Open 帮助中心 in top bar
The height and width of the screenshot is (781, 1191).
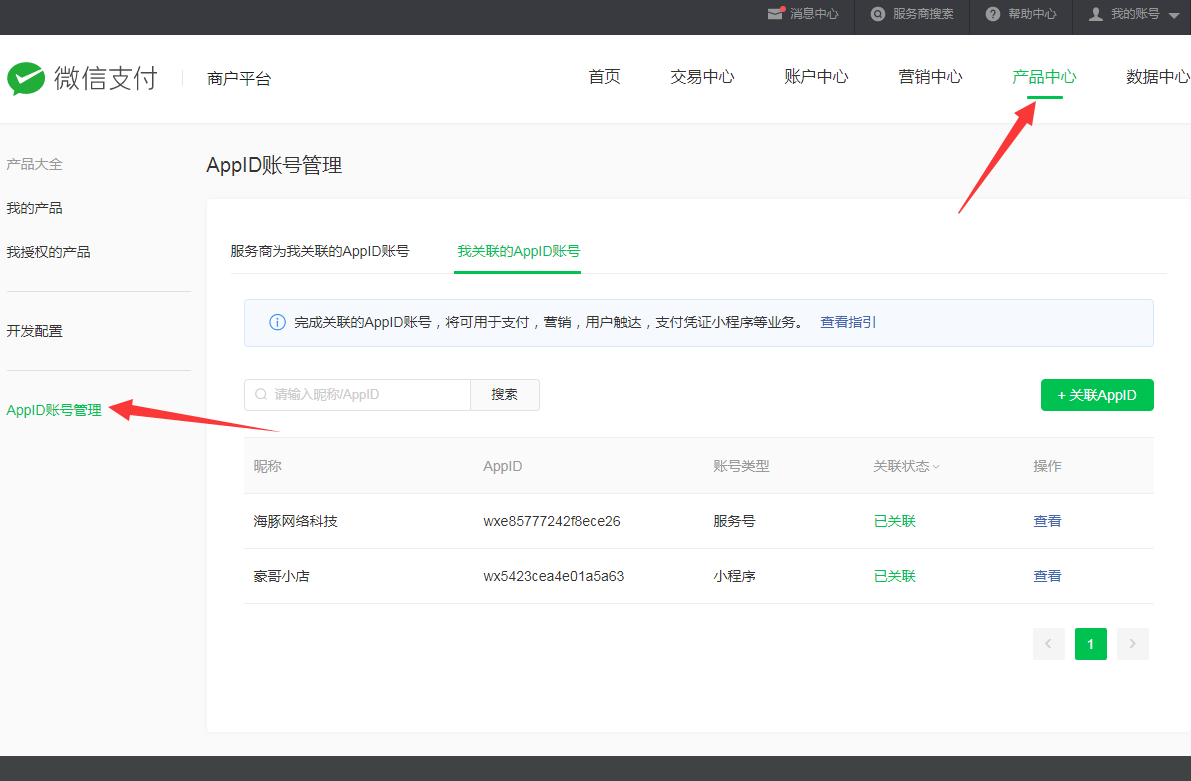[1032, 14]
